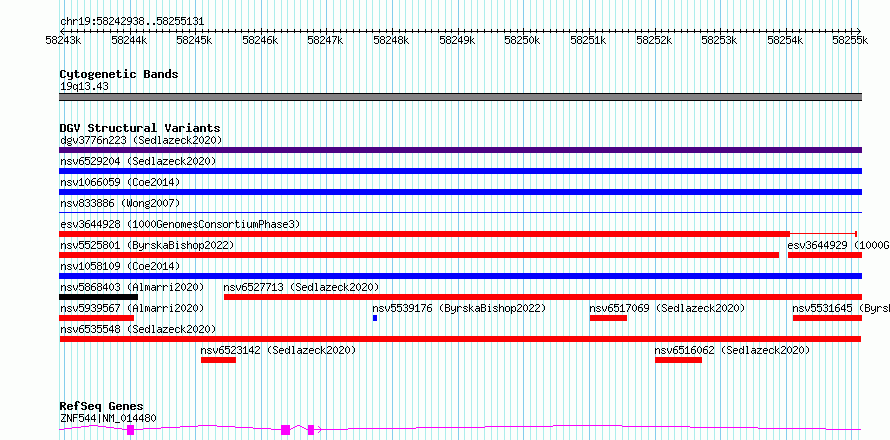Open the nsv6517069 (Sedlazeck2020) label
The width and height of the screenshot is (890, 440).
tap(667, 308)
